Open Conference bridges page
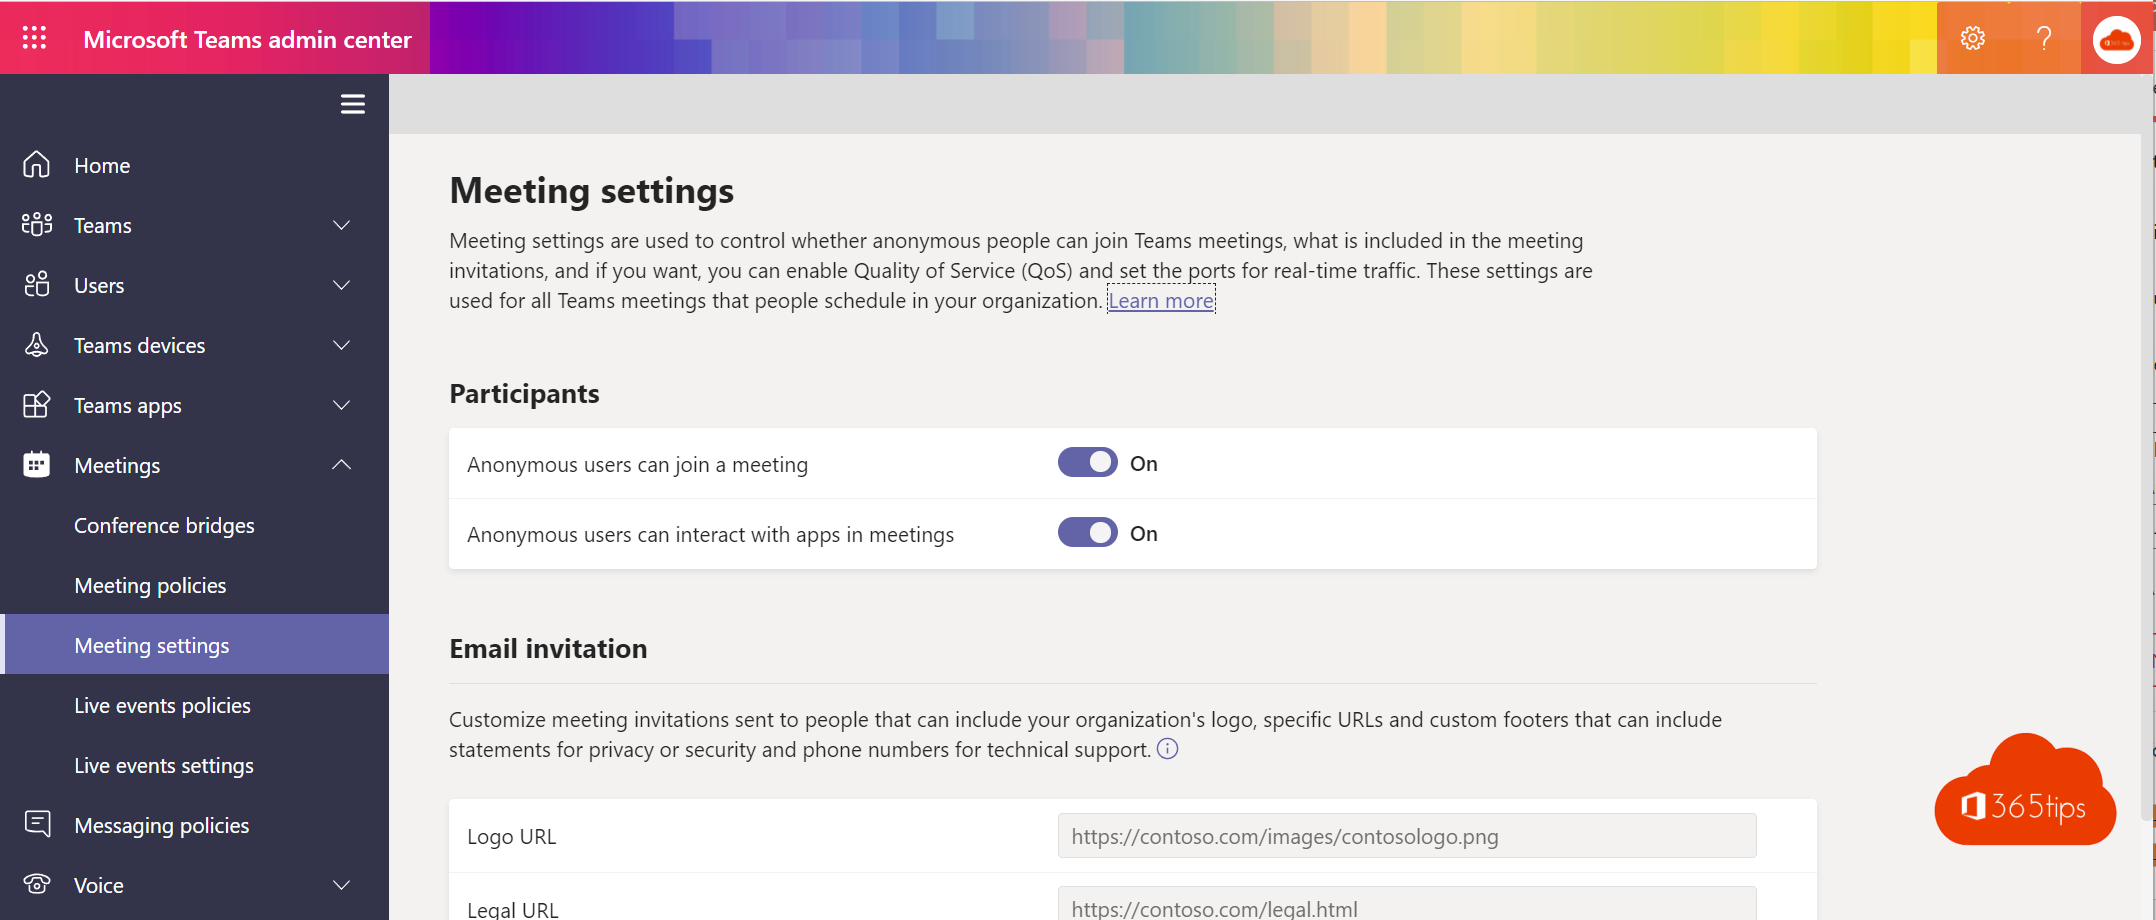Screen dimensions: 2156x920 pyautogui.click(x=164, y=525)
